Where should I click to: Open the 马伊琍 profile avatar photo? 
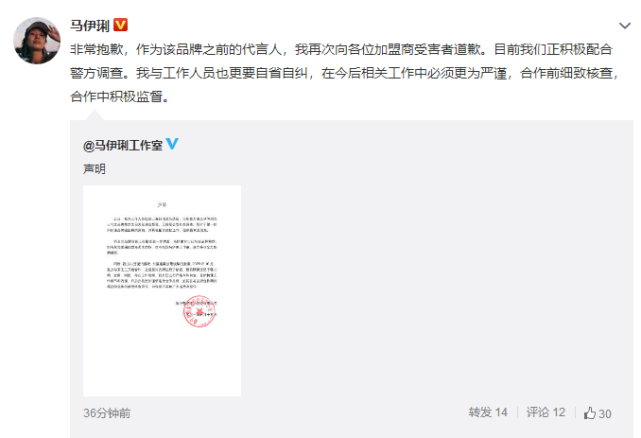pos(37,40)
